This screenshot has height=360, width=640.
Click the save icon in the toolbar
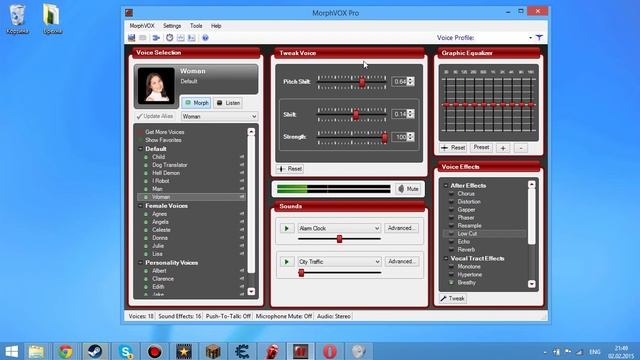point(131,38)
